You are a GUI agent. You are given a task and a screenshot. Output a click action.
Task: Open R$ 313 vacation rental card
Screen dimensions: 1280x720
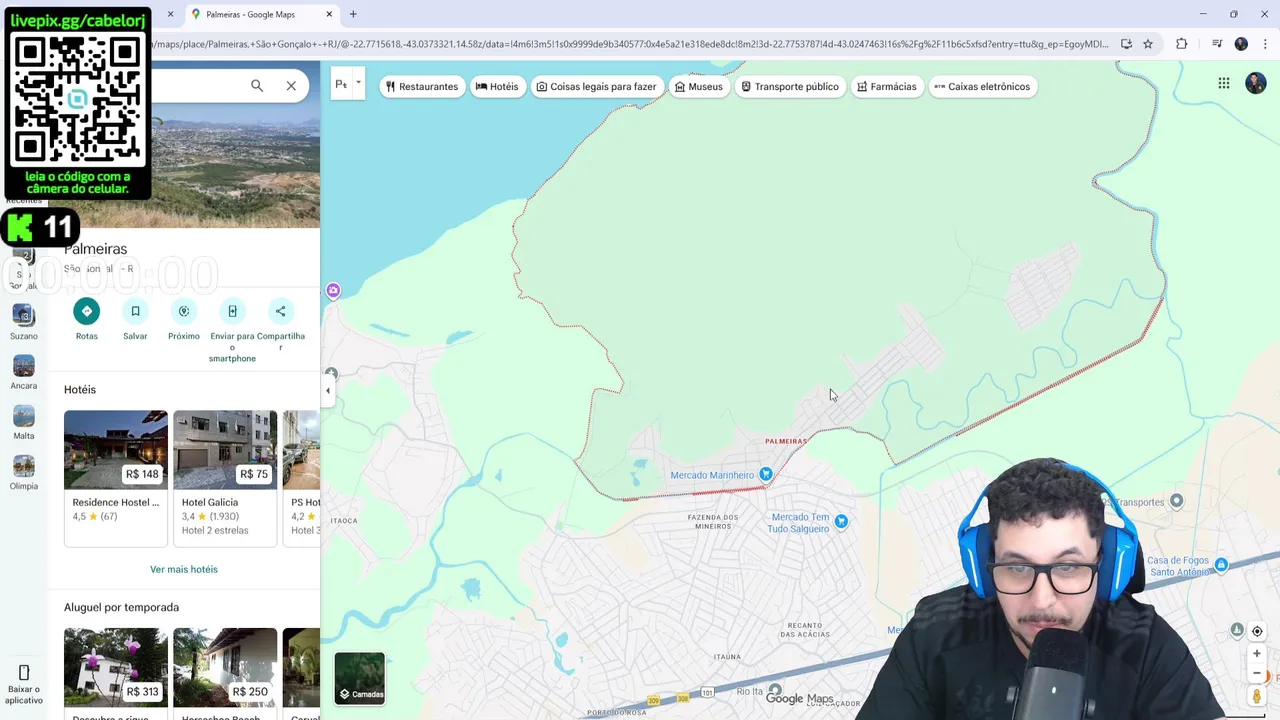coord(116,672)
